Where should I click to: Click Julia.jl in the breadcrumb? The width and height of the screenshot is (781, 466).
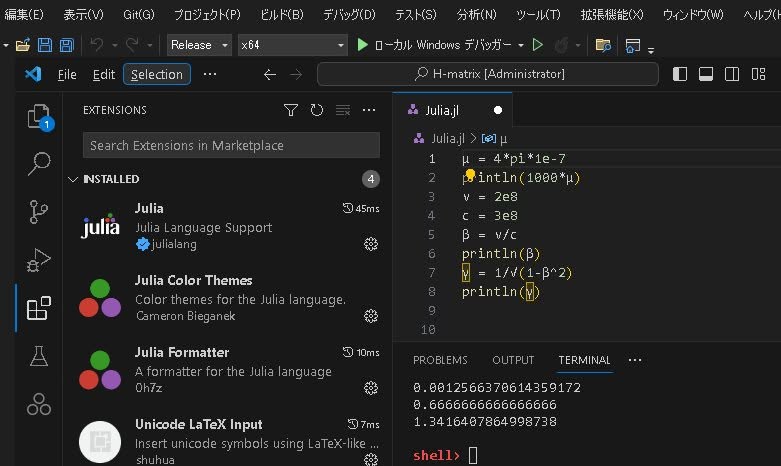coord(447,138)
